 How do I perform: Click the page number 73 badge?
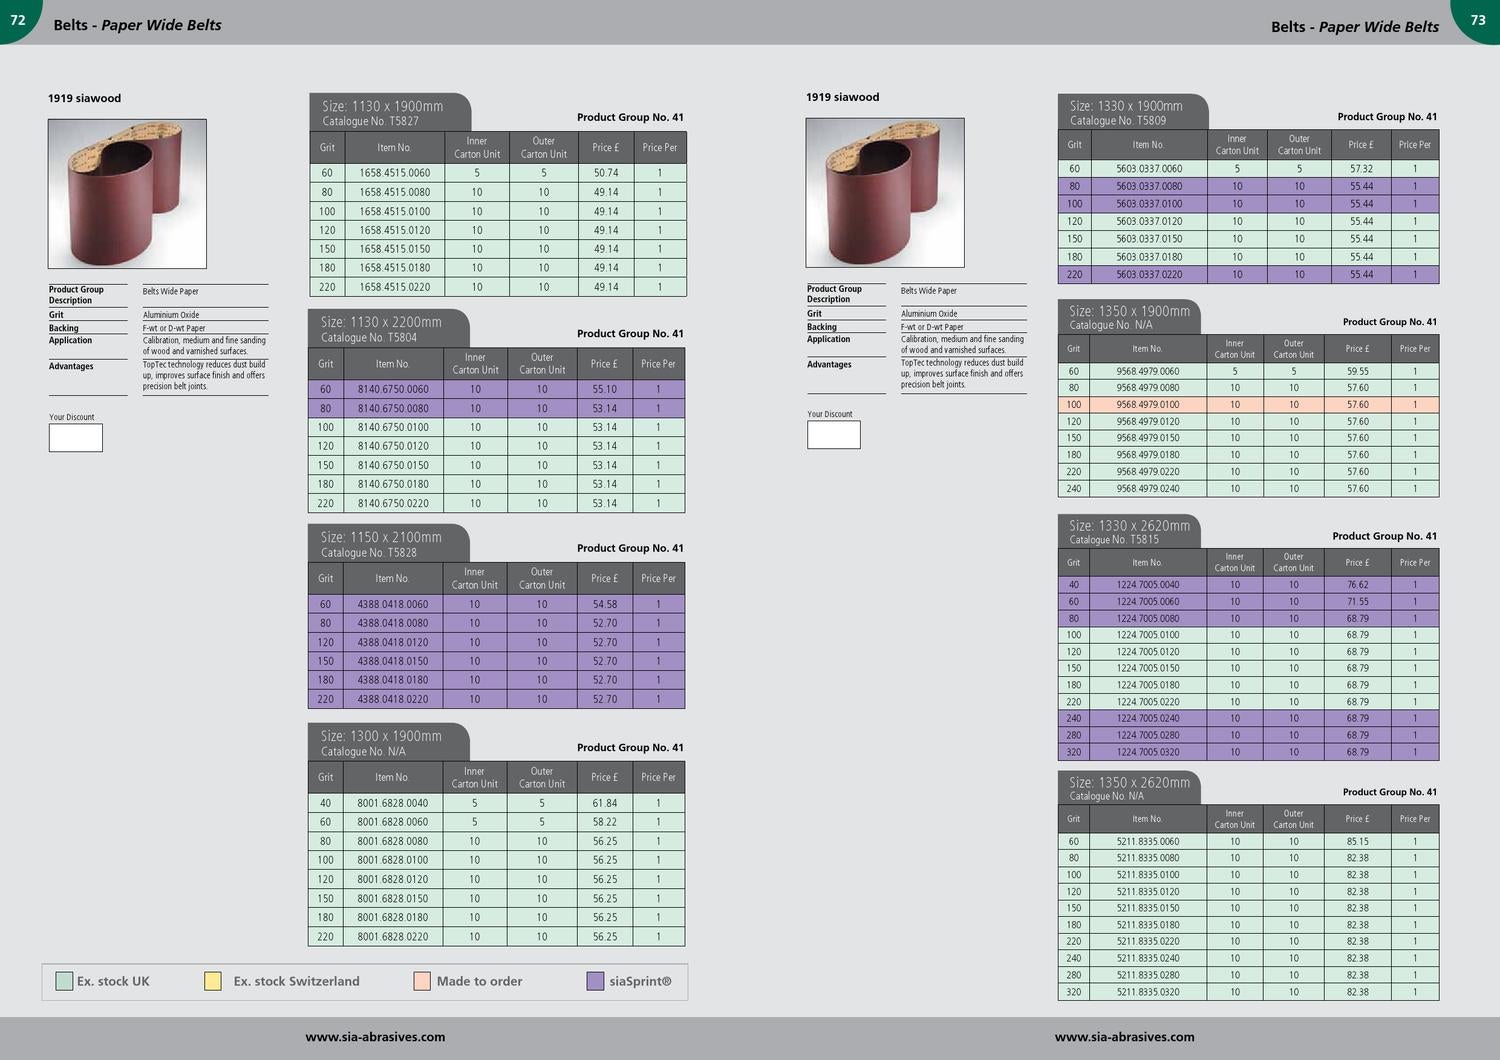[1478, 20]
